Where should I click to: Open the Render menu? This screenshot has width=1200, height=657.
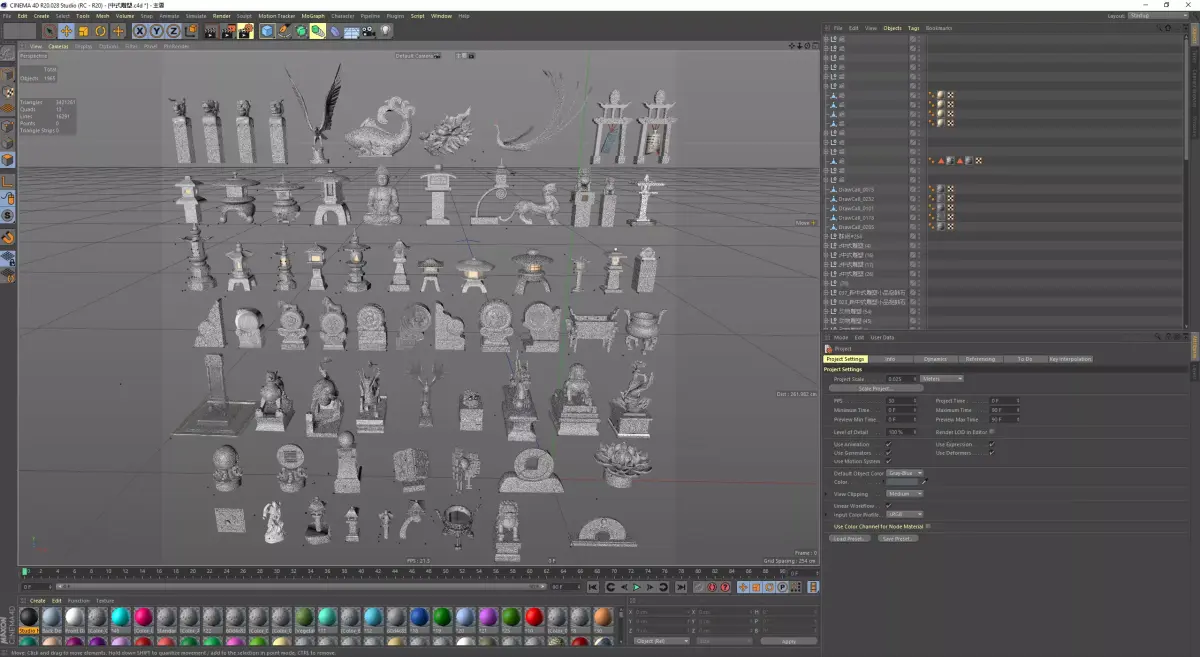tap(221, 16)
